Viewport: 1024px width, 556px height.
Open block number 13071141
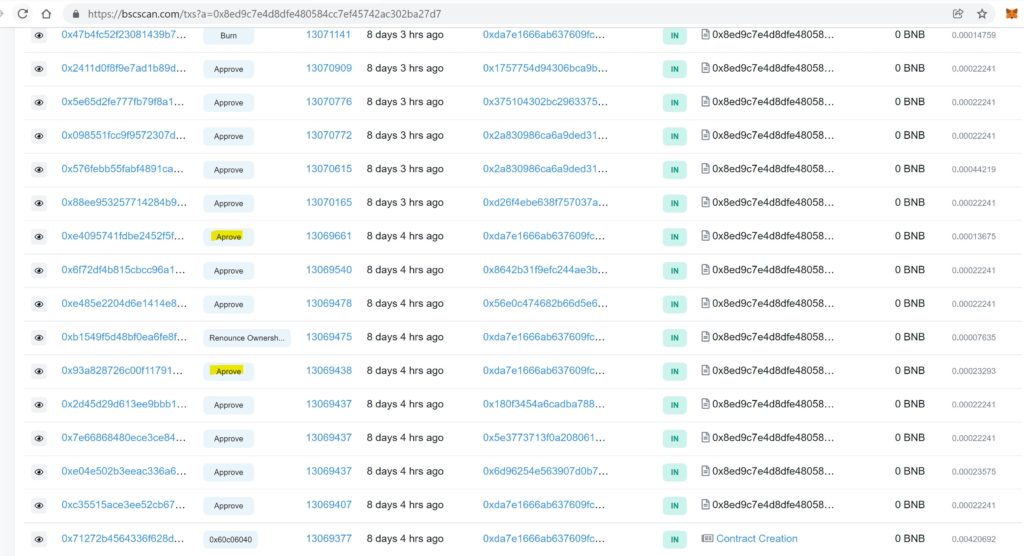coord(328,35)
